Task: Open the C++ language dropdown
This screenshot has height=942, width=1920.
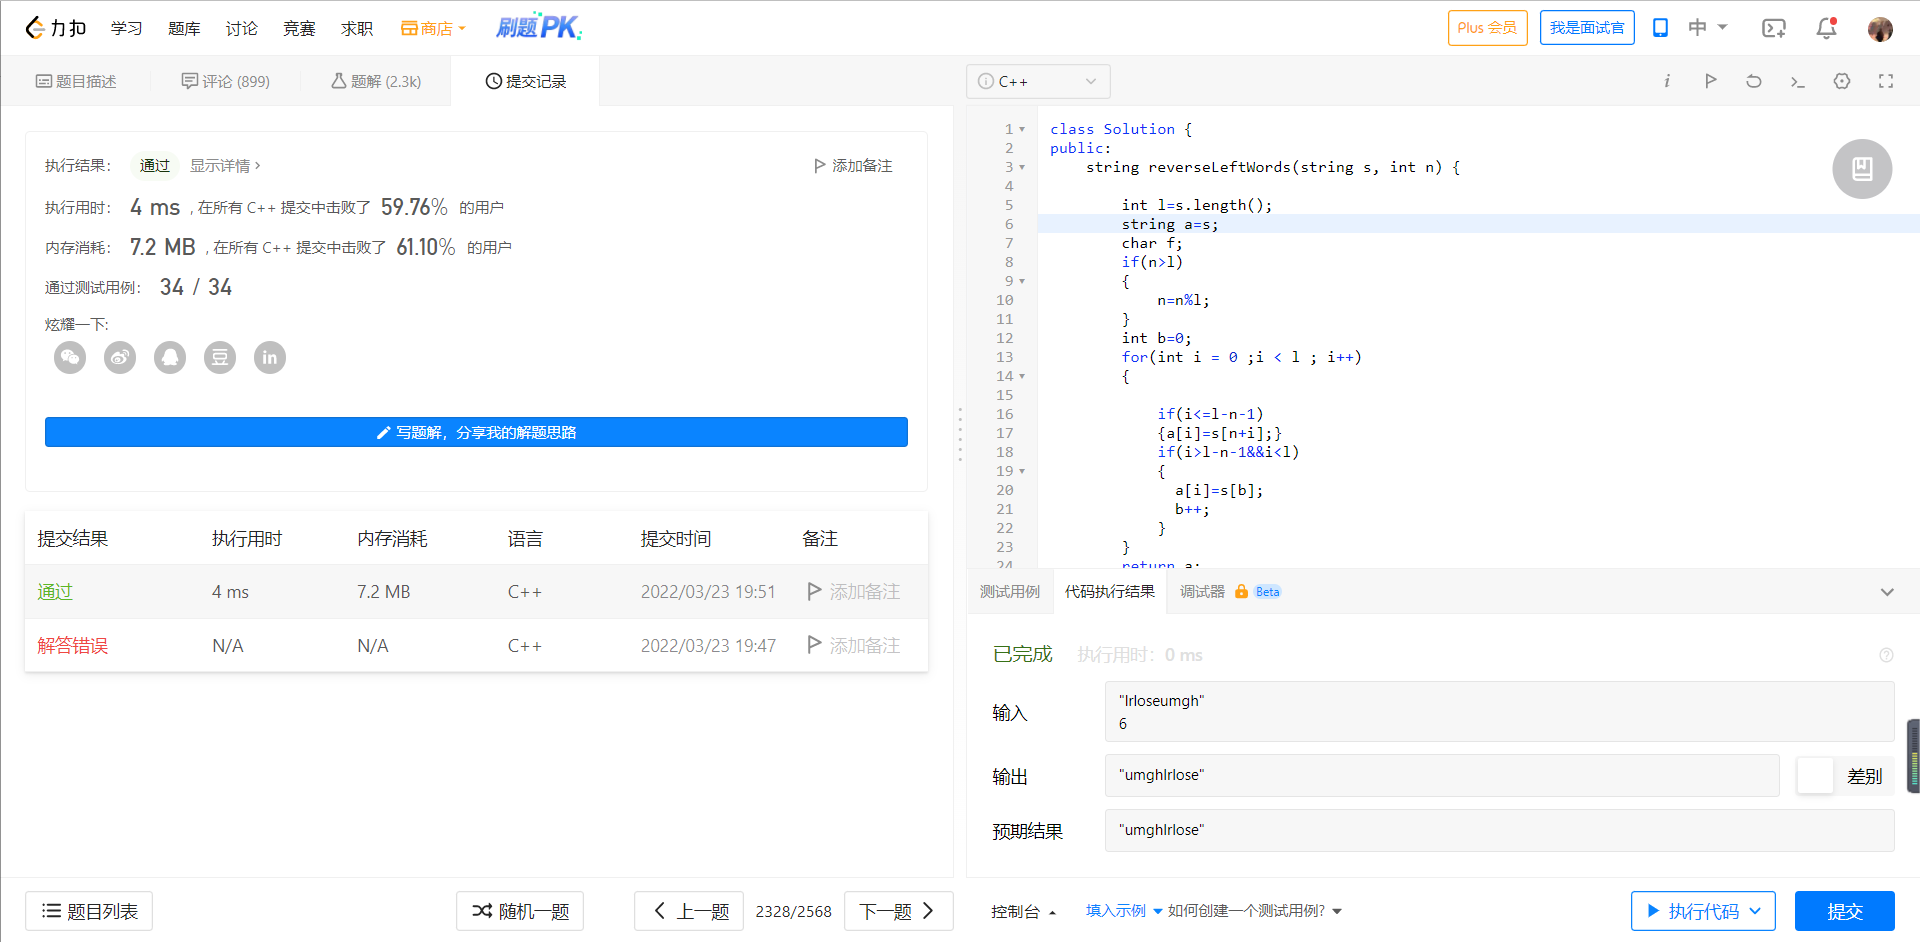Action: pyautogui.click(x=1038, y=81)
